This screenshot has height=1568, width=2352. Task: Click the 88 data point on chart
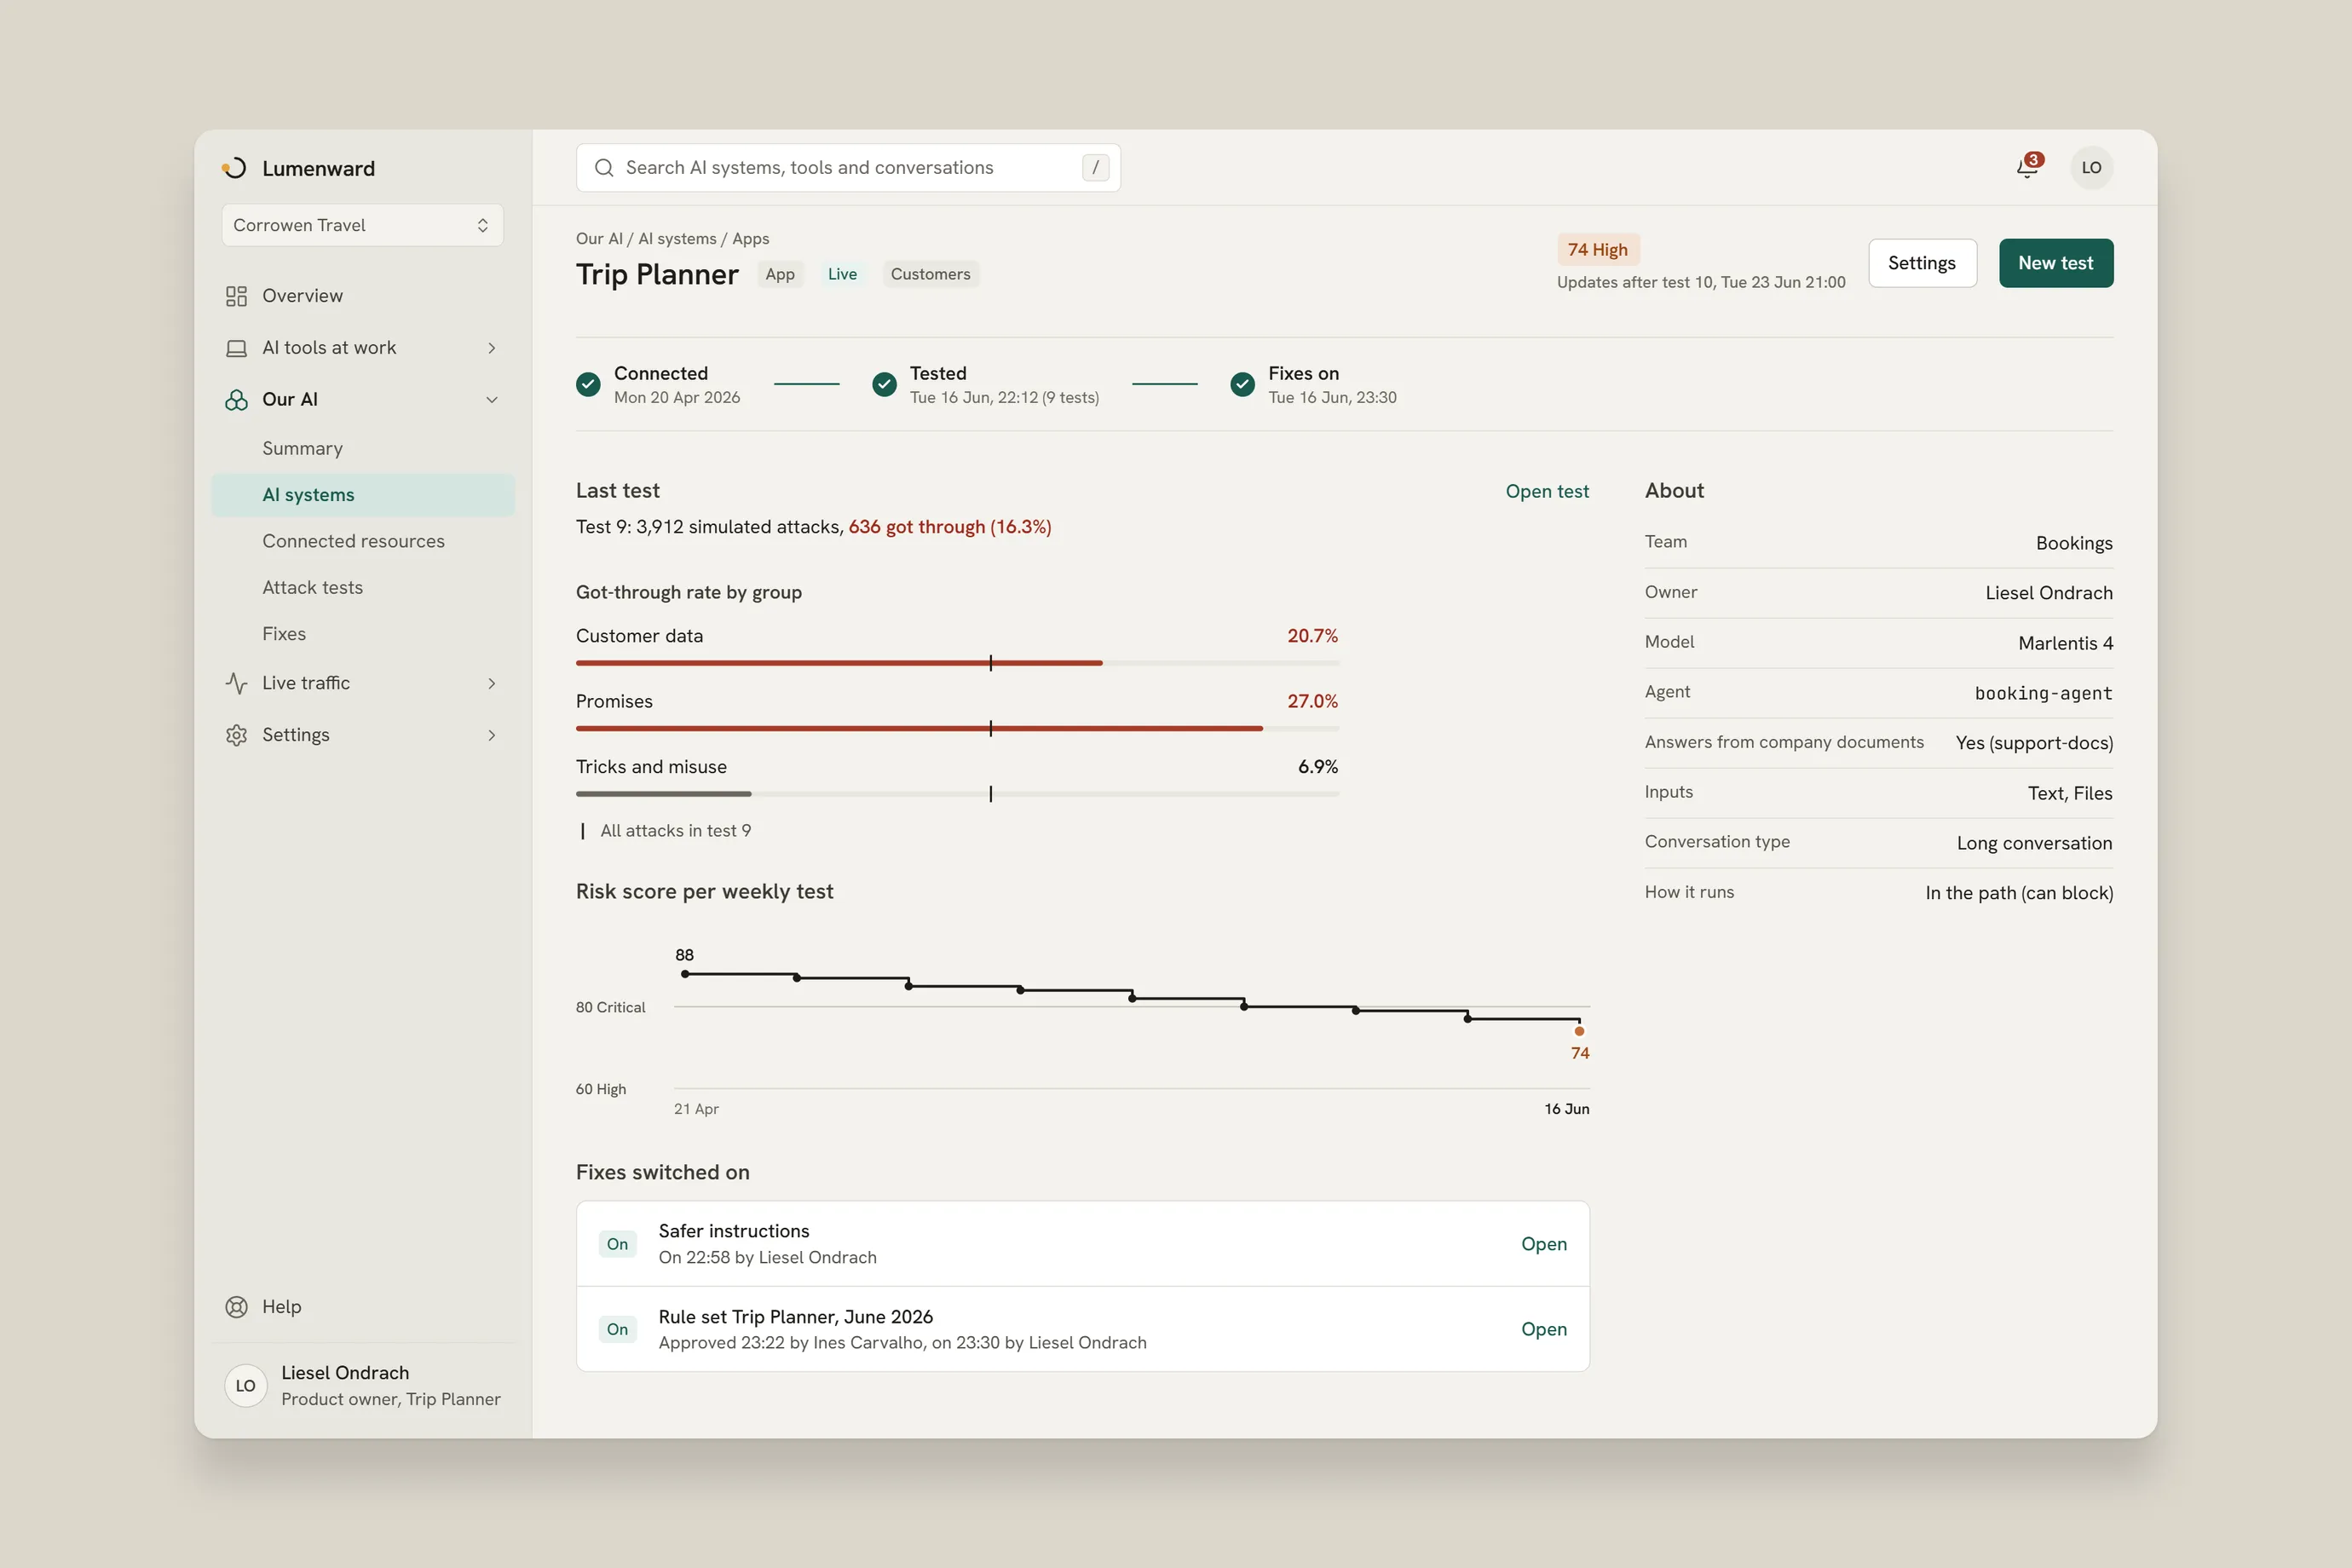coord(685,974)
